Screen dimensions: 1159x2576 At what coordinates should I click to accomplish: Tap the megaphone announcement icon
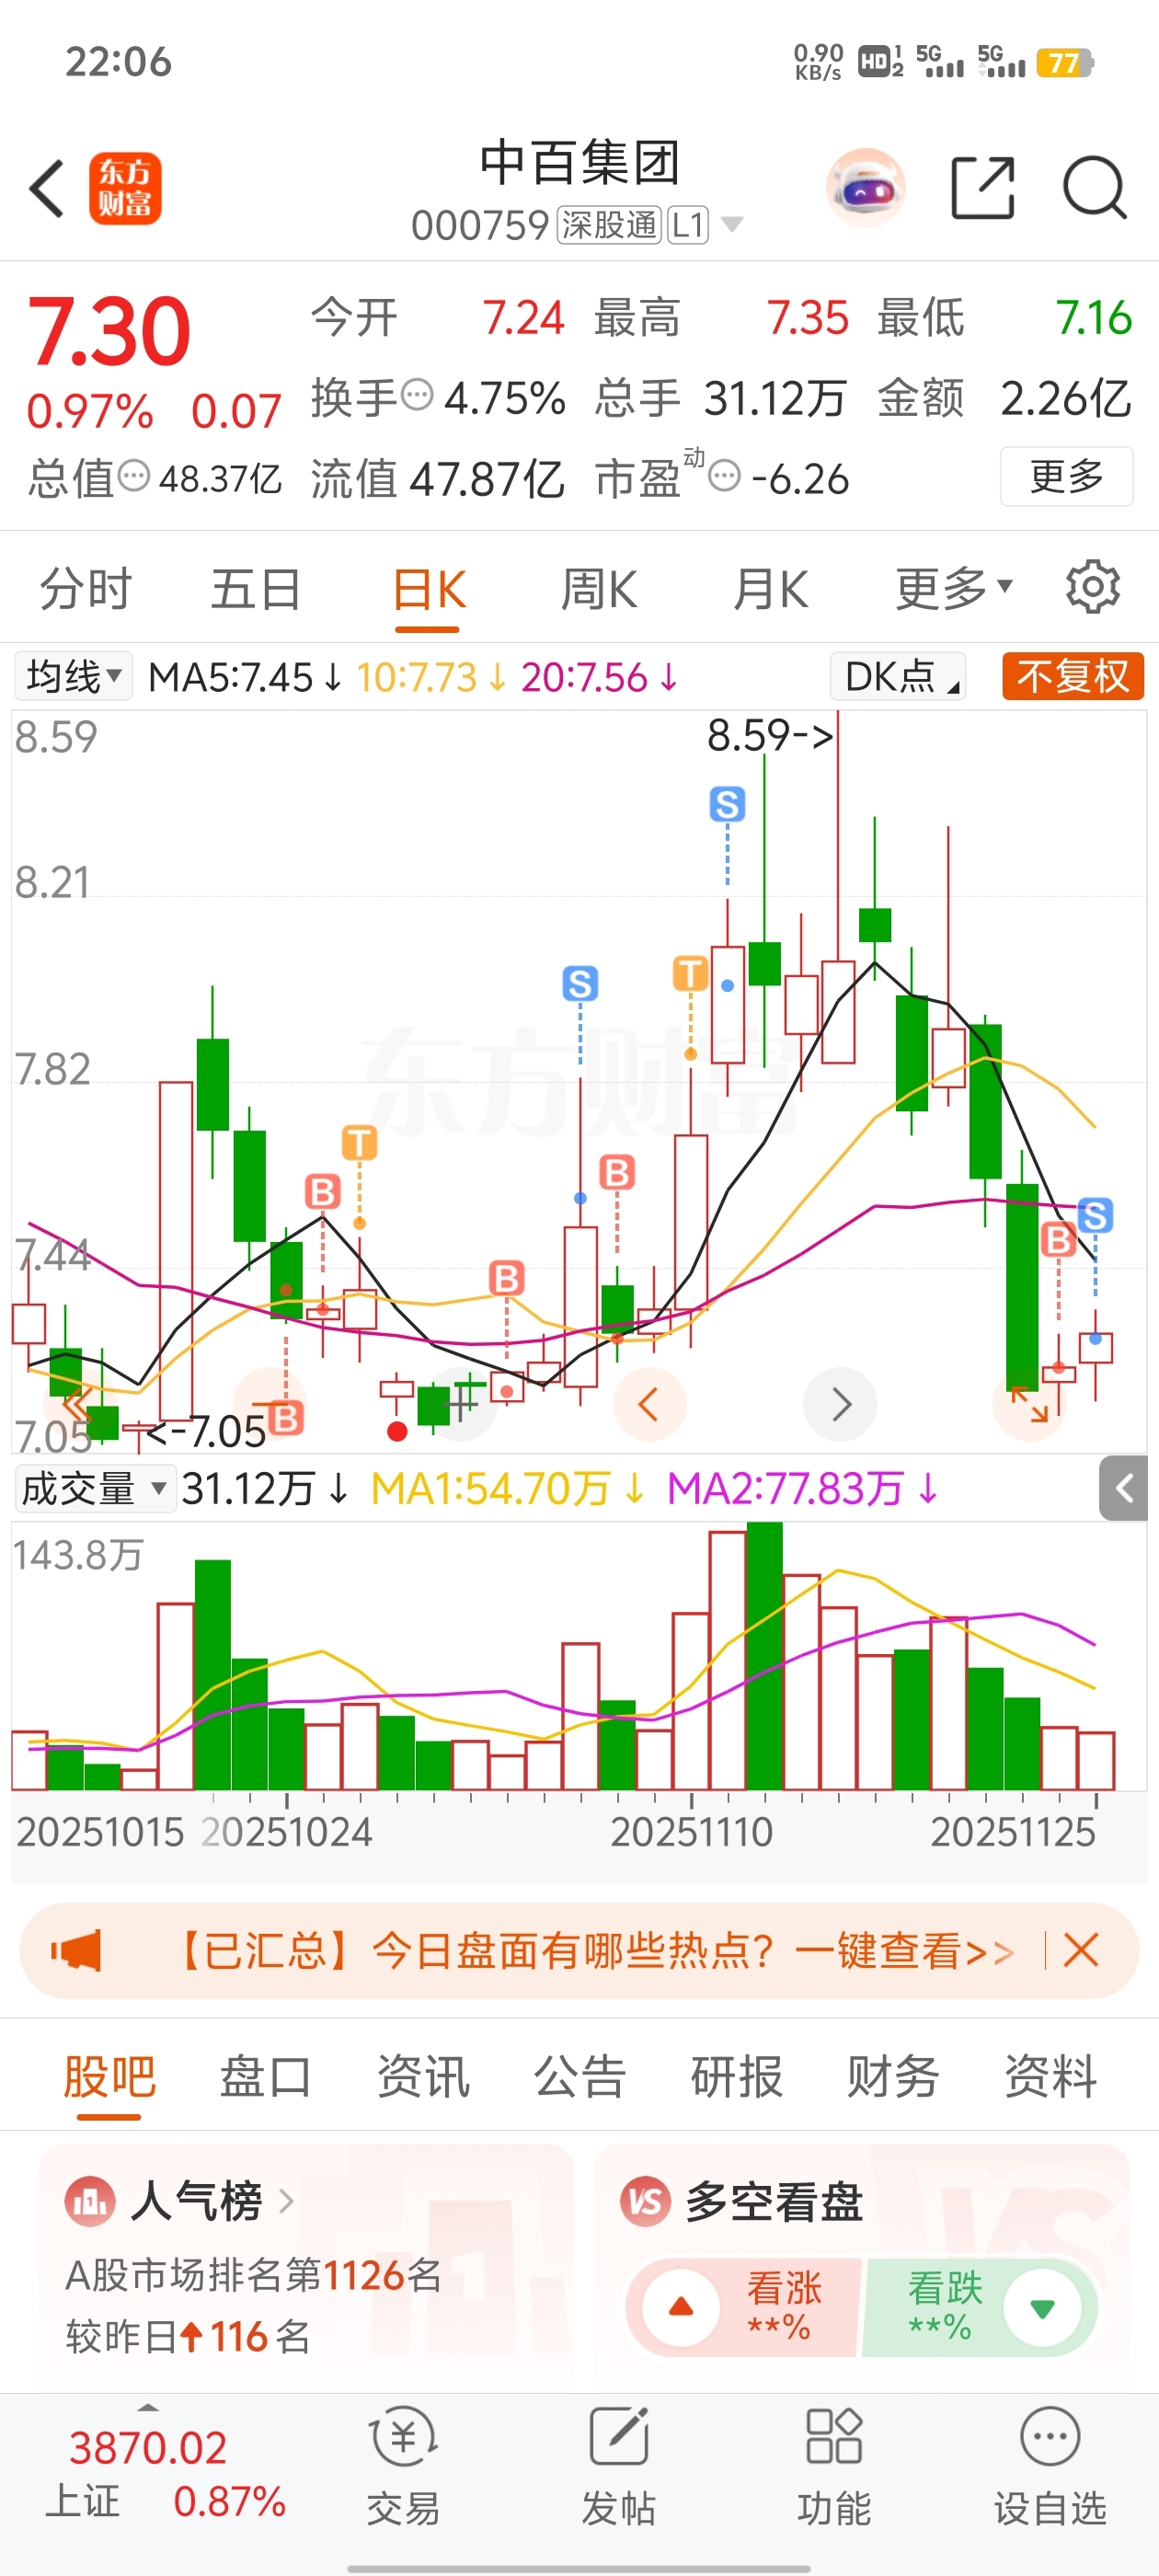tap(76, 1951)
